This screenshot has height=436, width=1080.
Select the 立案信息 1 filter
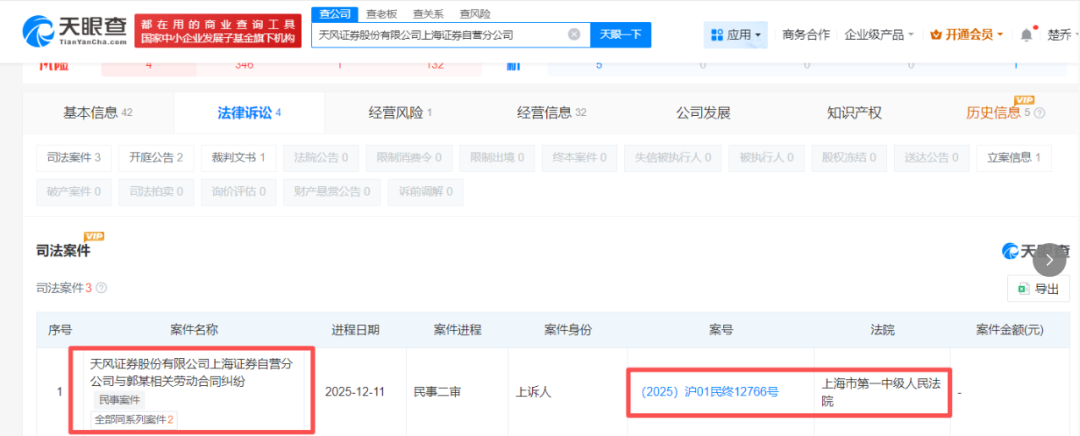(x=1014, y=158)
